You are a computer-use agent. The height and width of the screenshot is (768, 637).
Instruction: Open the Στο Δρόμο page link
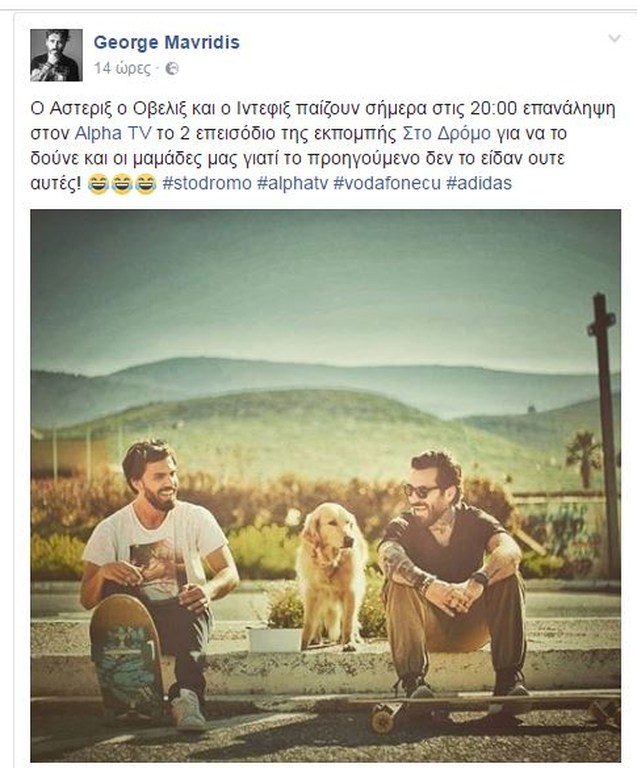coord(446,134)
